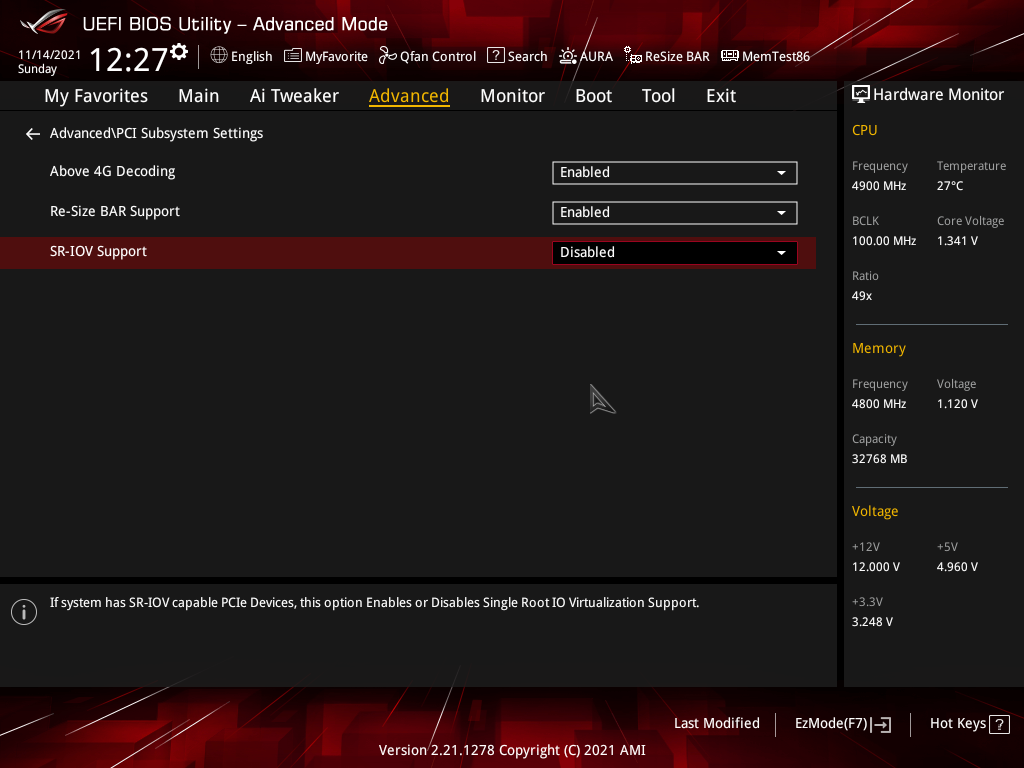Click the Voltage section heading
This screenshot has width=1024, height=768.
[x=875, y=511]
